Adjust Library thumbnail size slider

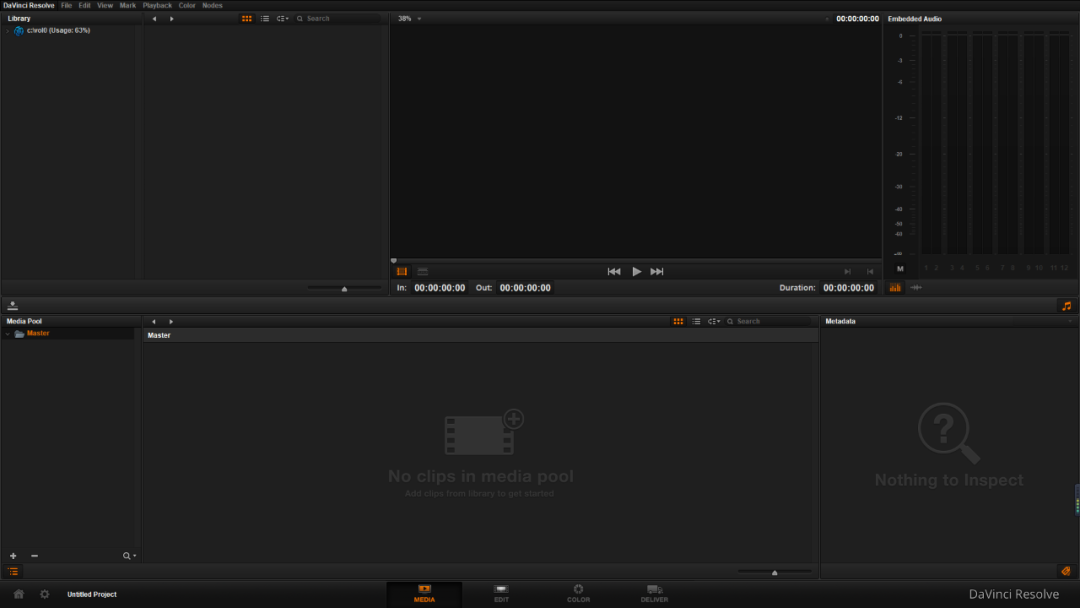[344, 289]
